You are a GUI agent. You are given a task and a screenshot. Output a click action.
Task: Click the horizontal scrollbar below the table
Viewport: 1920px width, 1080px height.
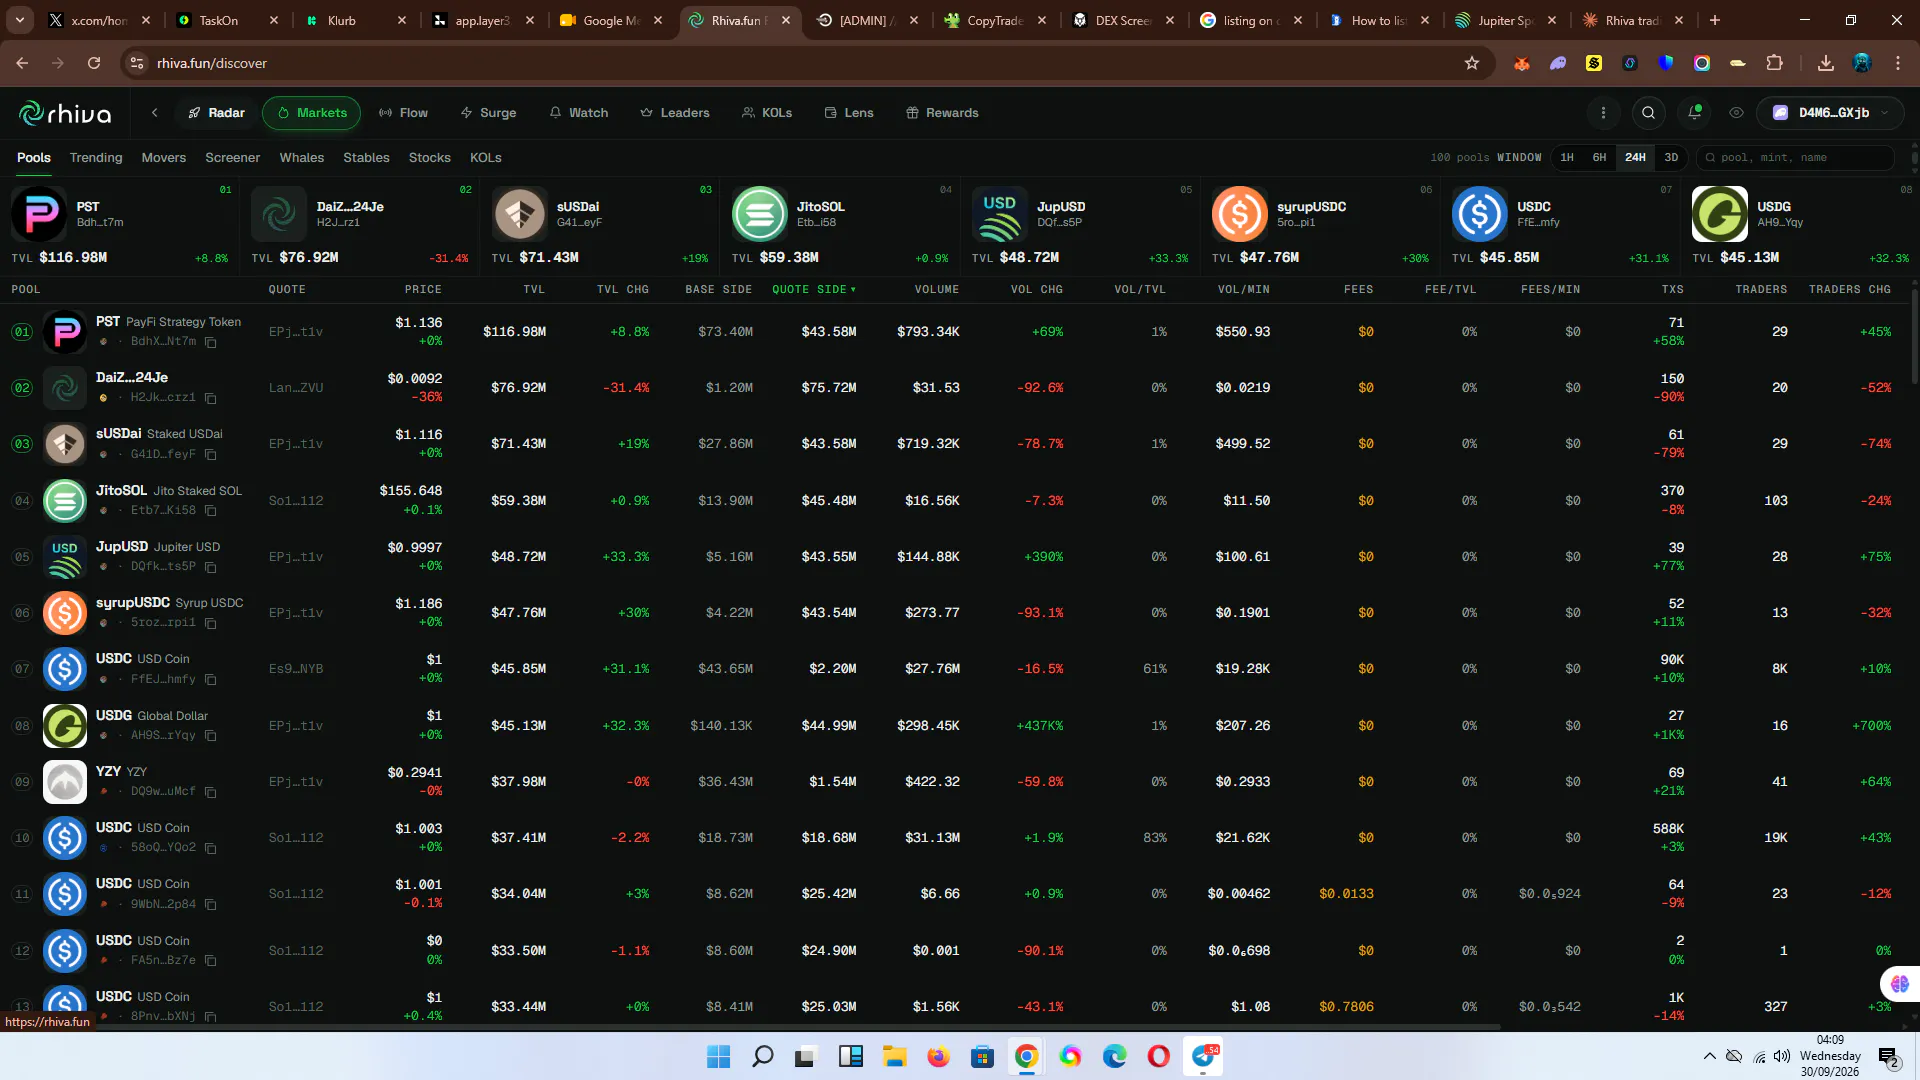[750, 1027]
